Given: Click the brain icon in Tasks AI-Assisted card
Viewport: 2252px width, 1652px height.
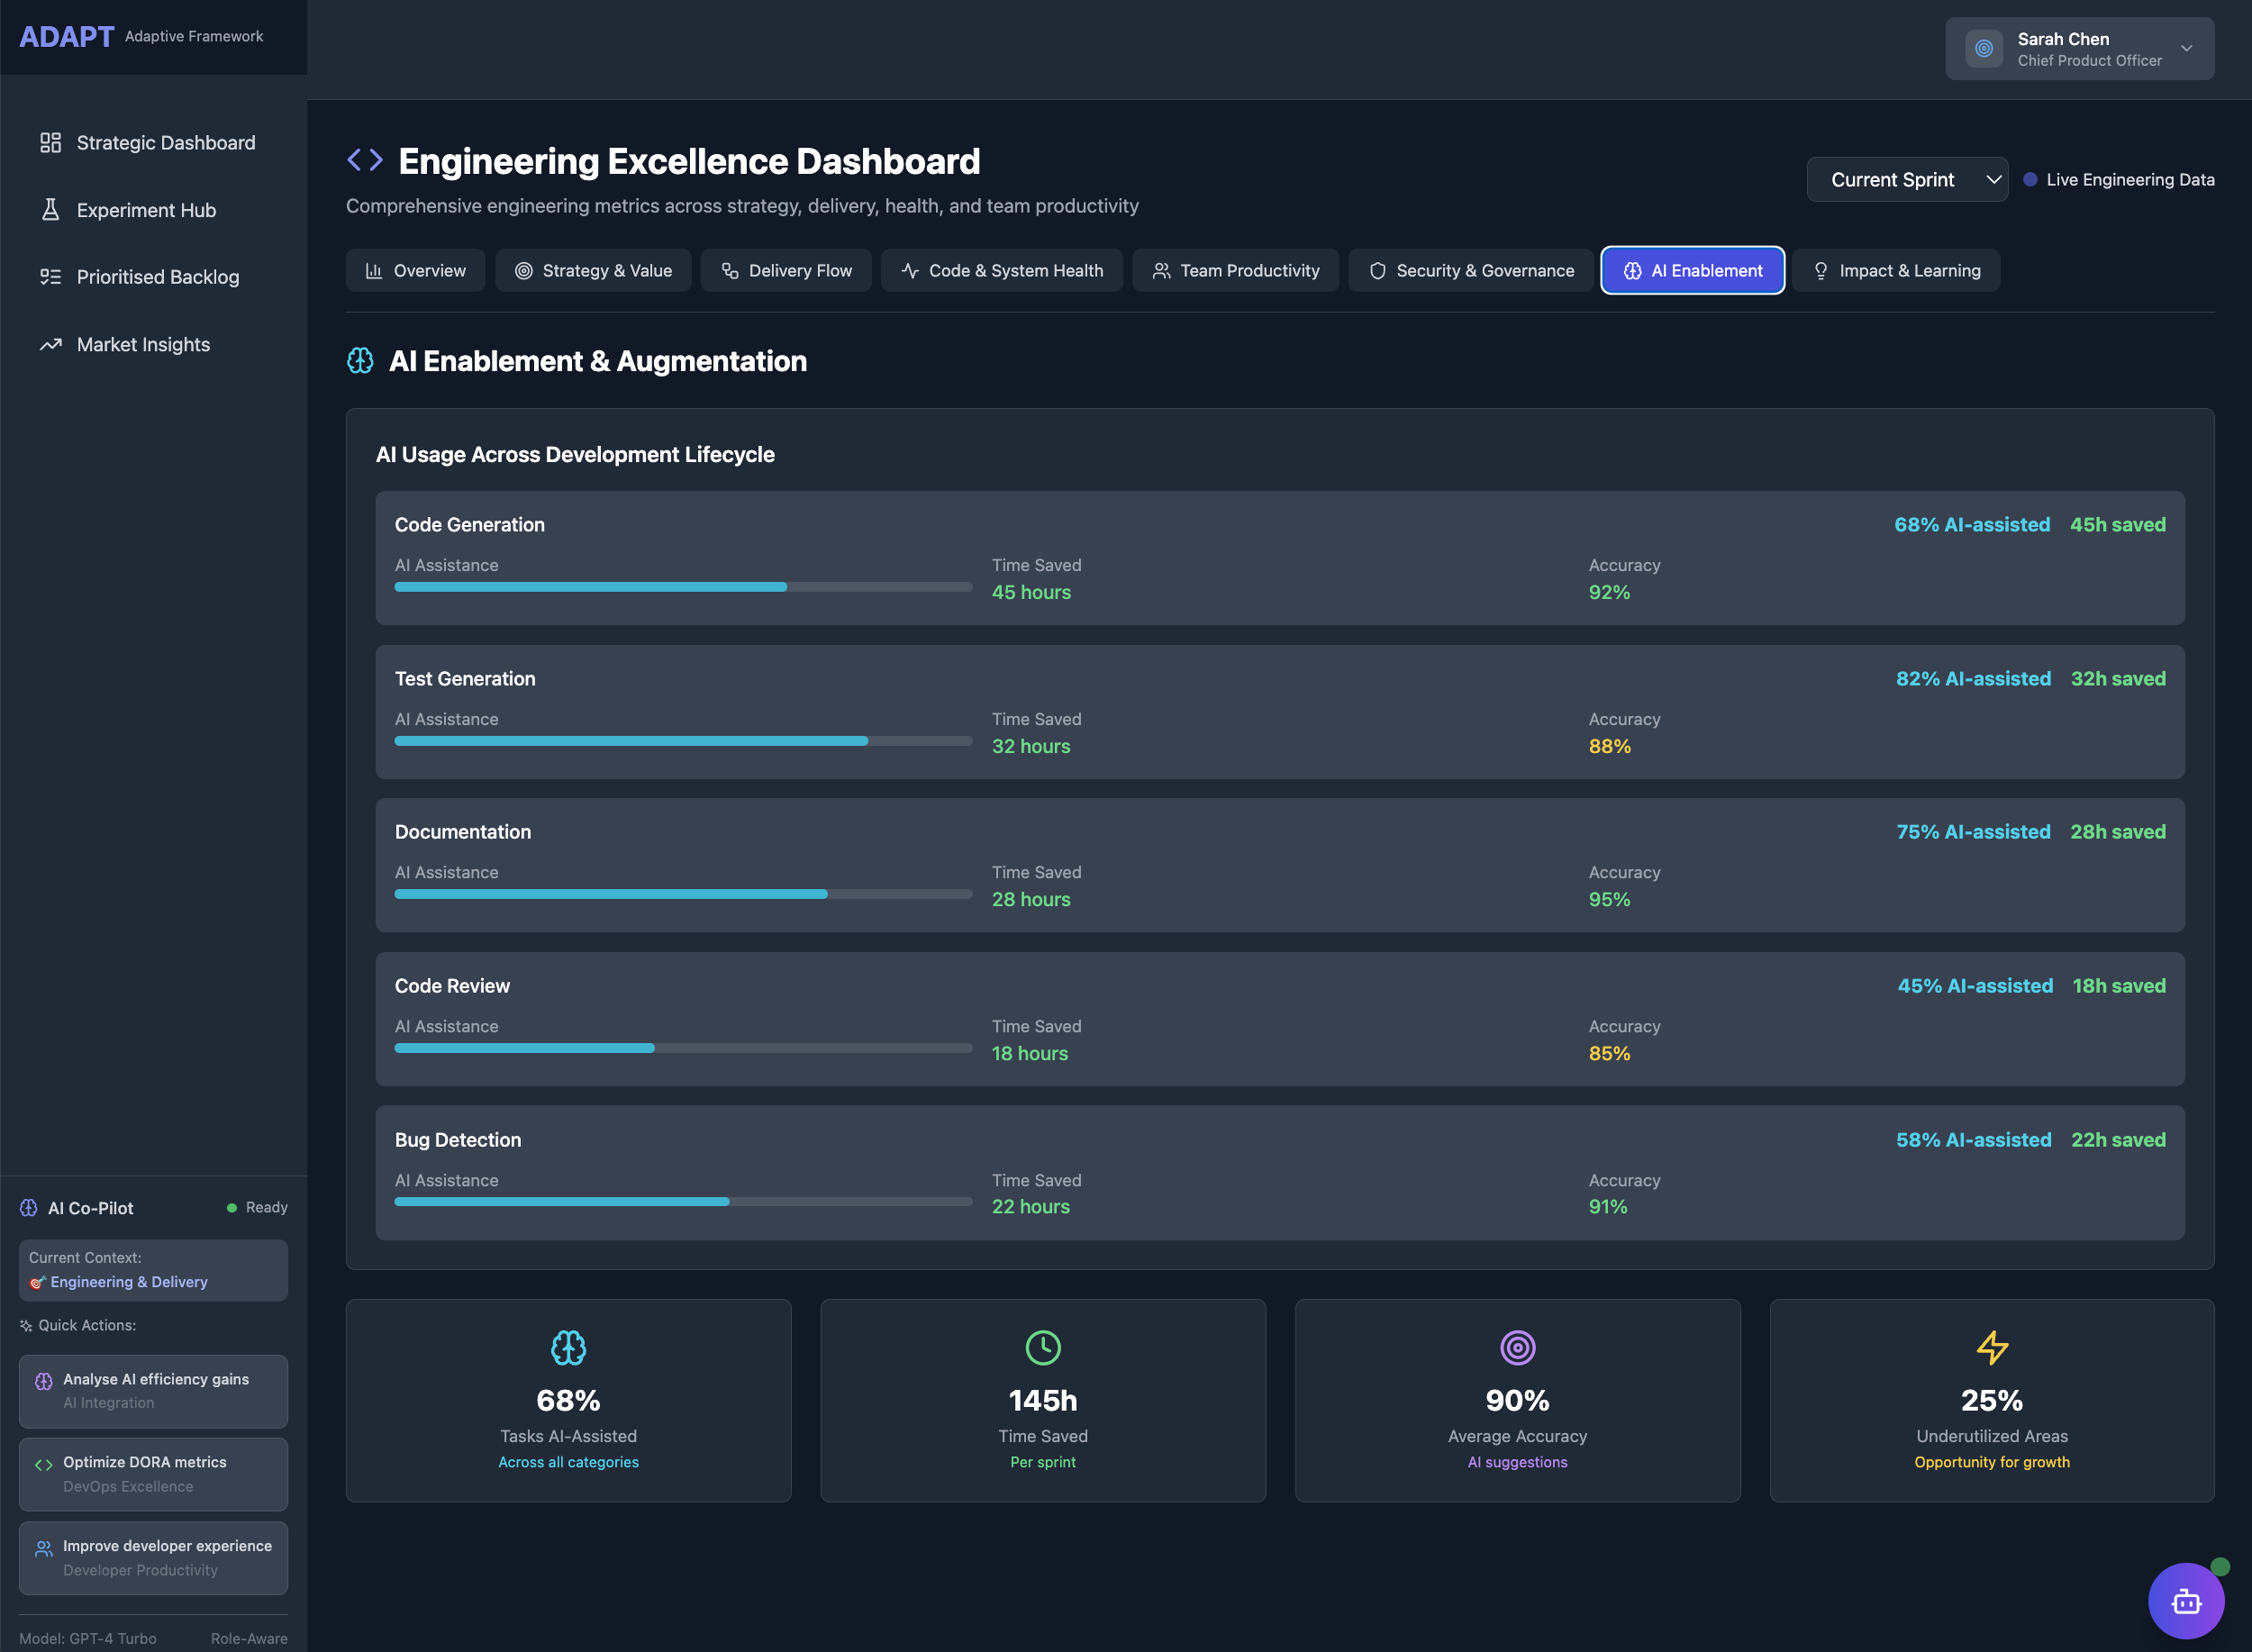Looking at the screenshot, I should [568, 1348].
